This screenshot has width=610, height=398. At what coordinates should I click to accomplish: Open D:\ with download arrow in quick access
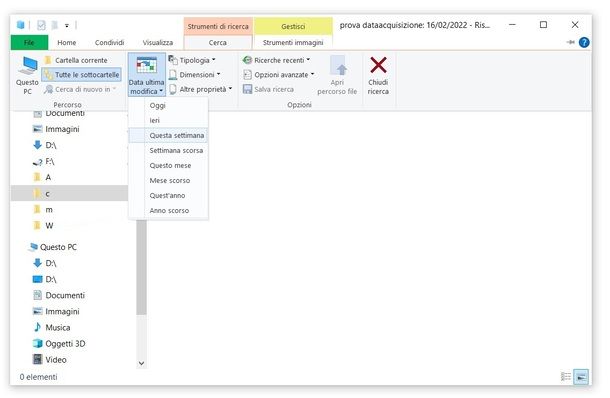click(45, 145)
